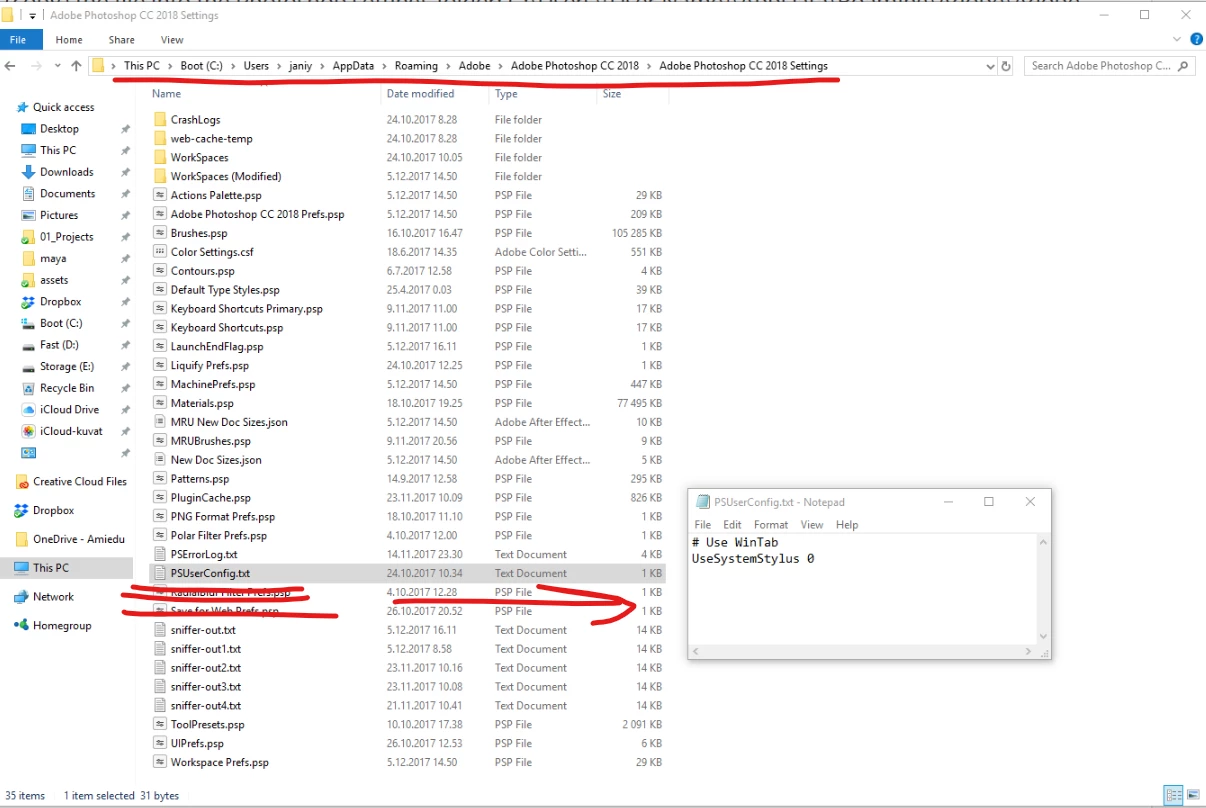Viewport: 1206px width, 808px height.
Task: Open the Home ribbon tab
Action: tap(69, 40)
